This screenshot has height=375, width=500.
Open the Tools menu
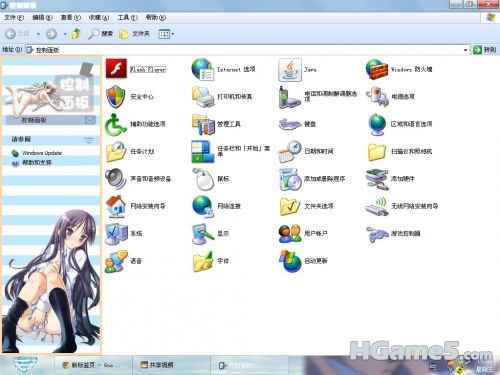127,17
